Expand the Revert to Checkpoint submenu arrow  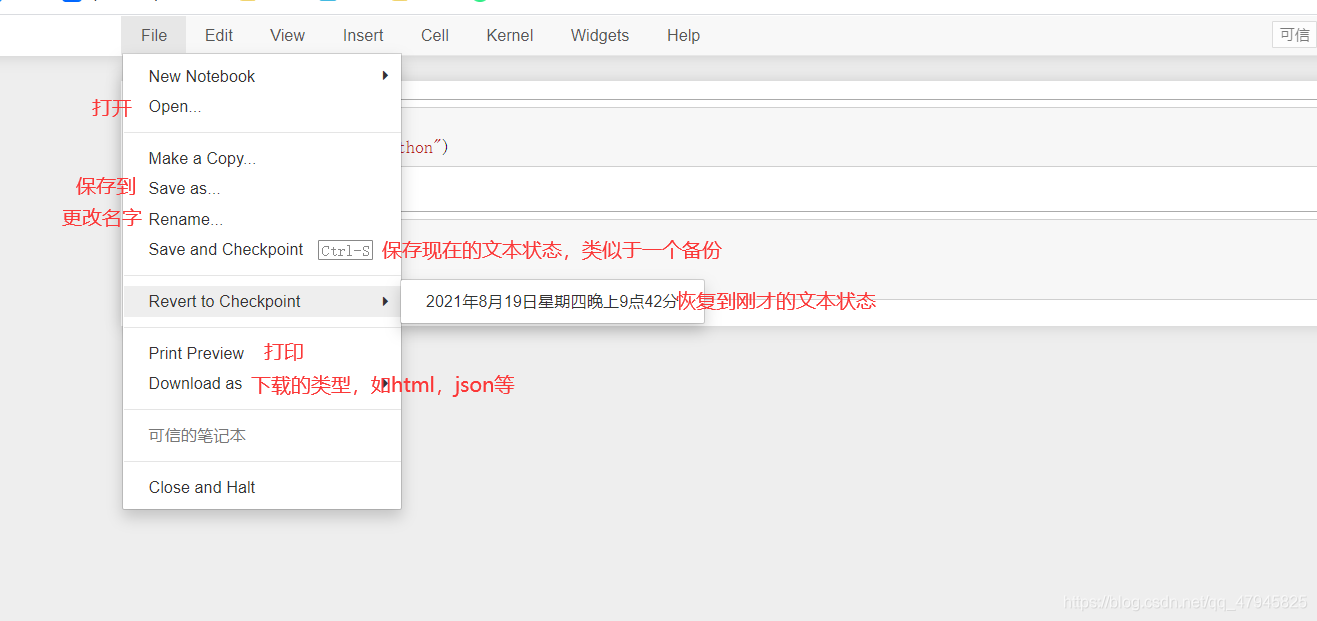385,302
